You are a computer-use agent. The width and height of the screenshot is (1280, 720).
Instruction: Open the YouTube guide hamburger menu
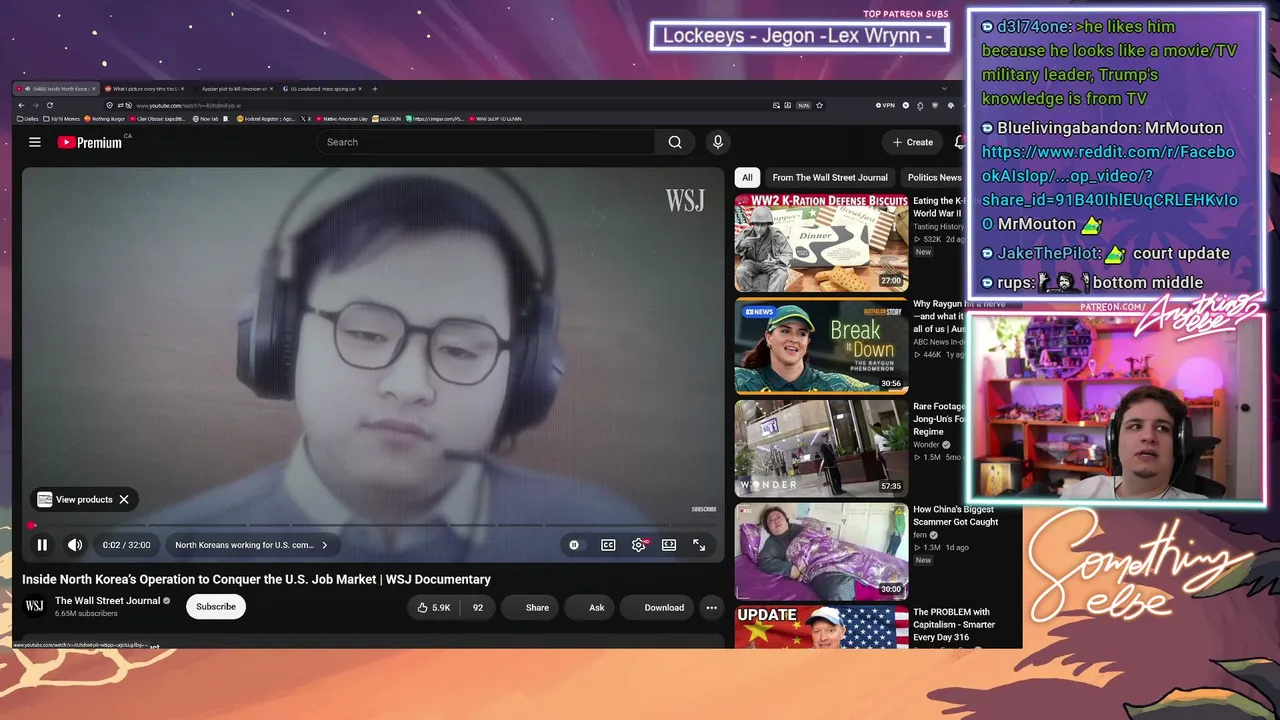point(35,142)
